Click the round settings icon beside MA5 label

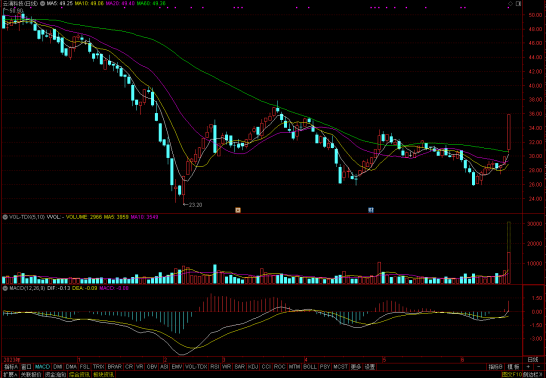(x=42, y=3)
